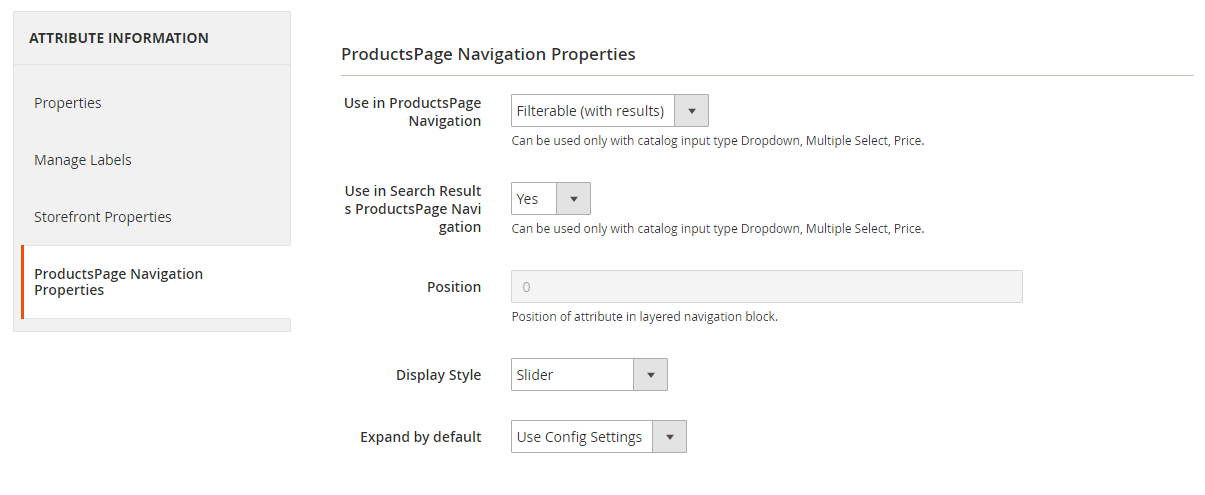1205x495 pixels.
Task: Click the arrow icon beside Filterable (with results)
Action: (692, 111)
